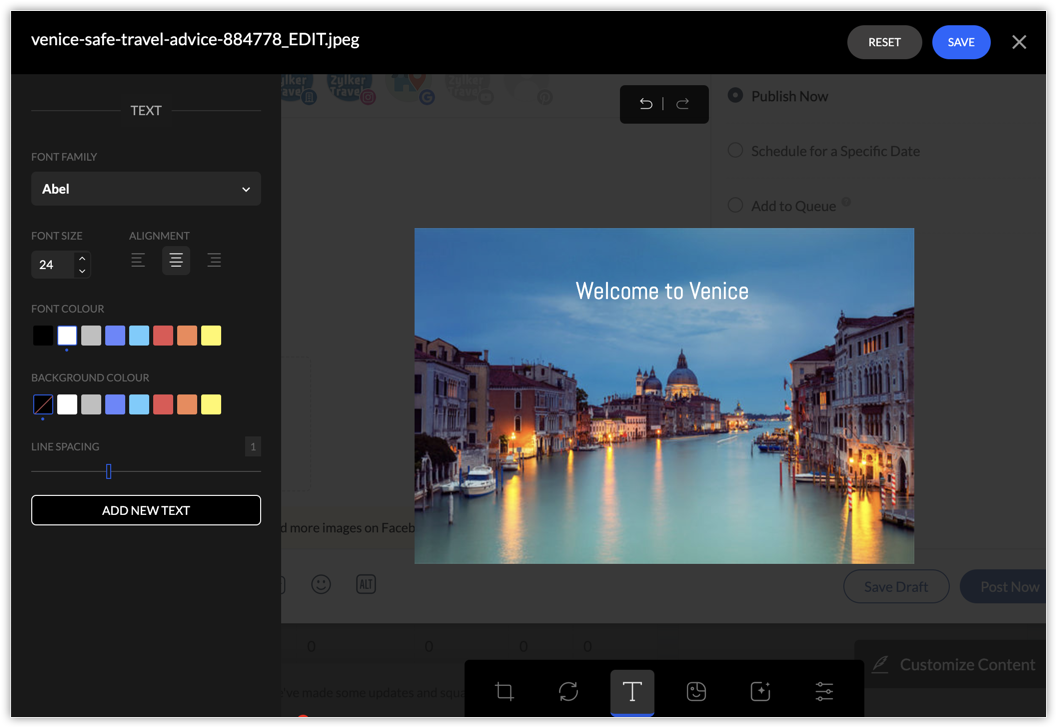Select the Text tool icon
Screen dimensions: 1057x728
click(632, 692)
